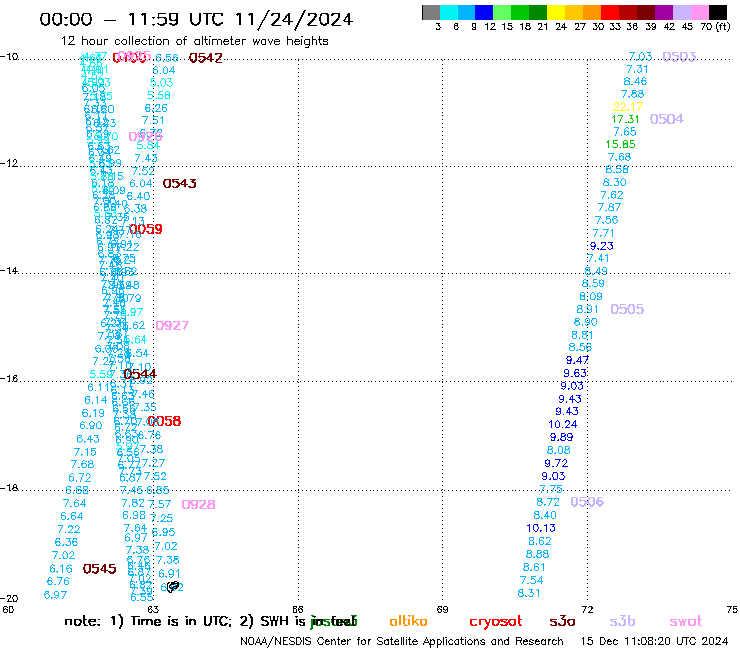
Task: Click the pure blue swatch above 12
Action: point(484,13)
